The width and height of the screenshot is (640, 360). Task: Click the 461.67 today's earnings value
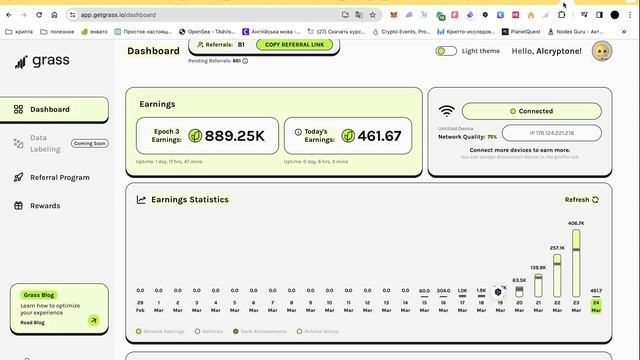point(380,136)
